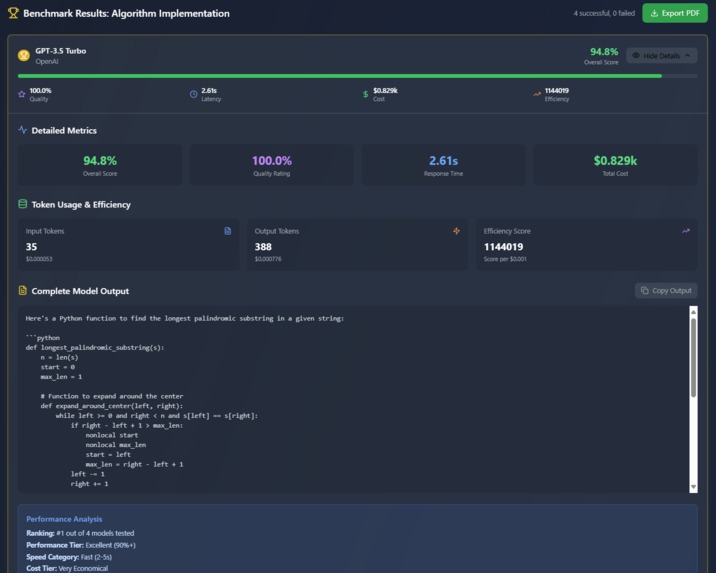Click the GPT-3.5 Turbo medal icon
The image size is (716, 573).
(24, 56)
